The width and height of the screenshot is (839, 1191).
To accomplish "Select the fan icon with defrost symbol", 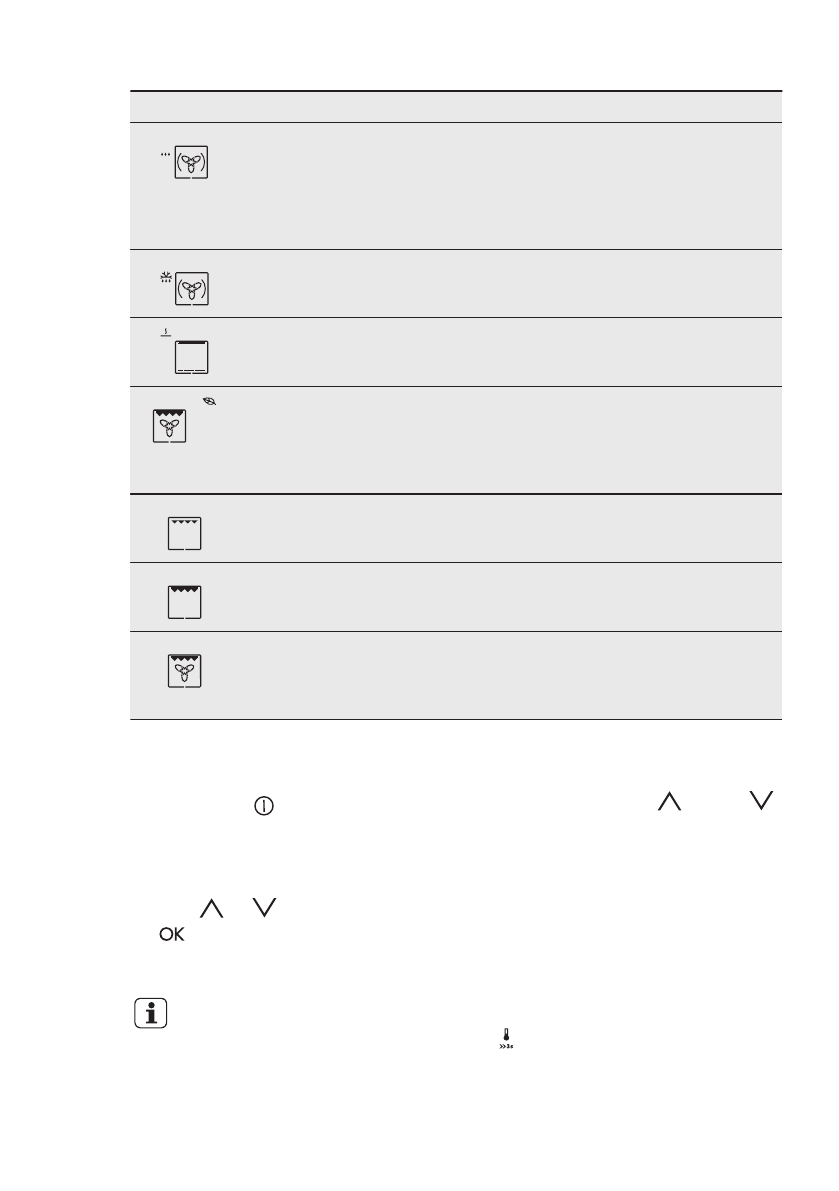I will click(192, 289).
